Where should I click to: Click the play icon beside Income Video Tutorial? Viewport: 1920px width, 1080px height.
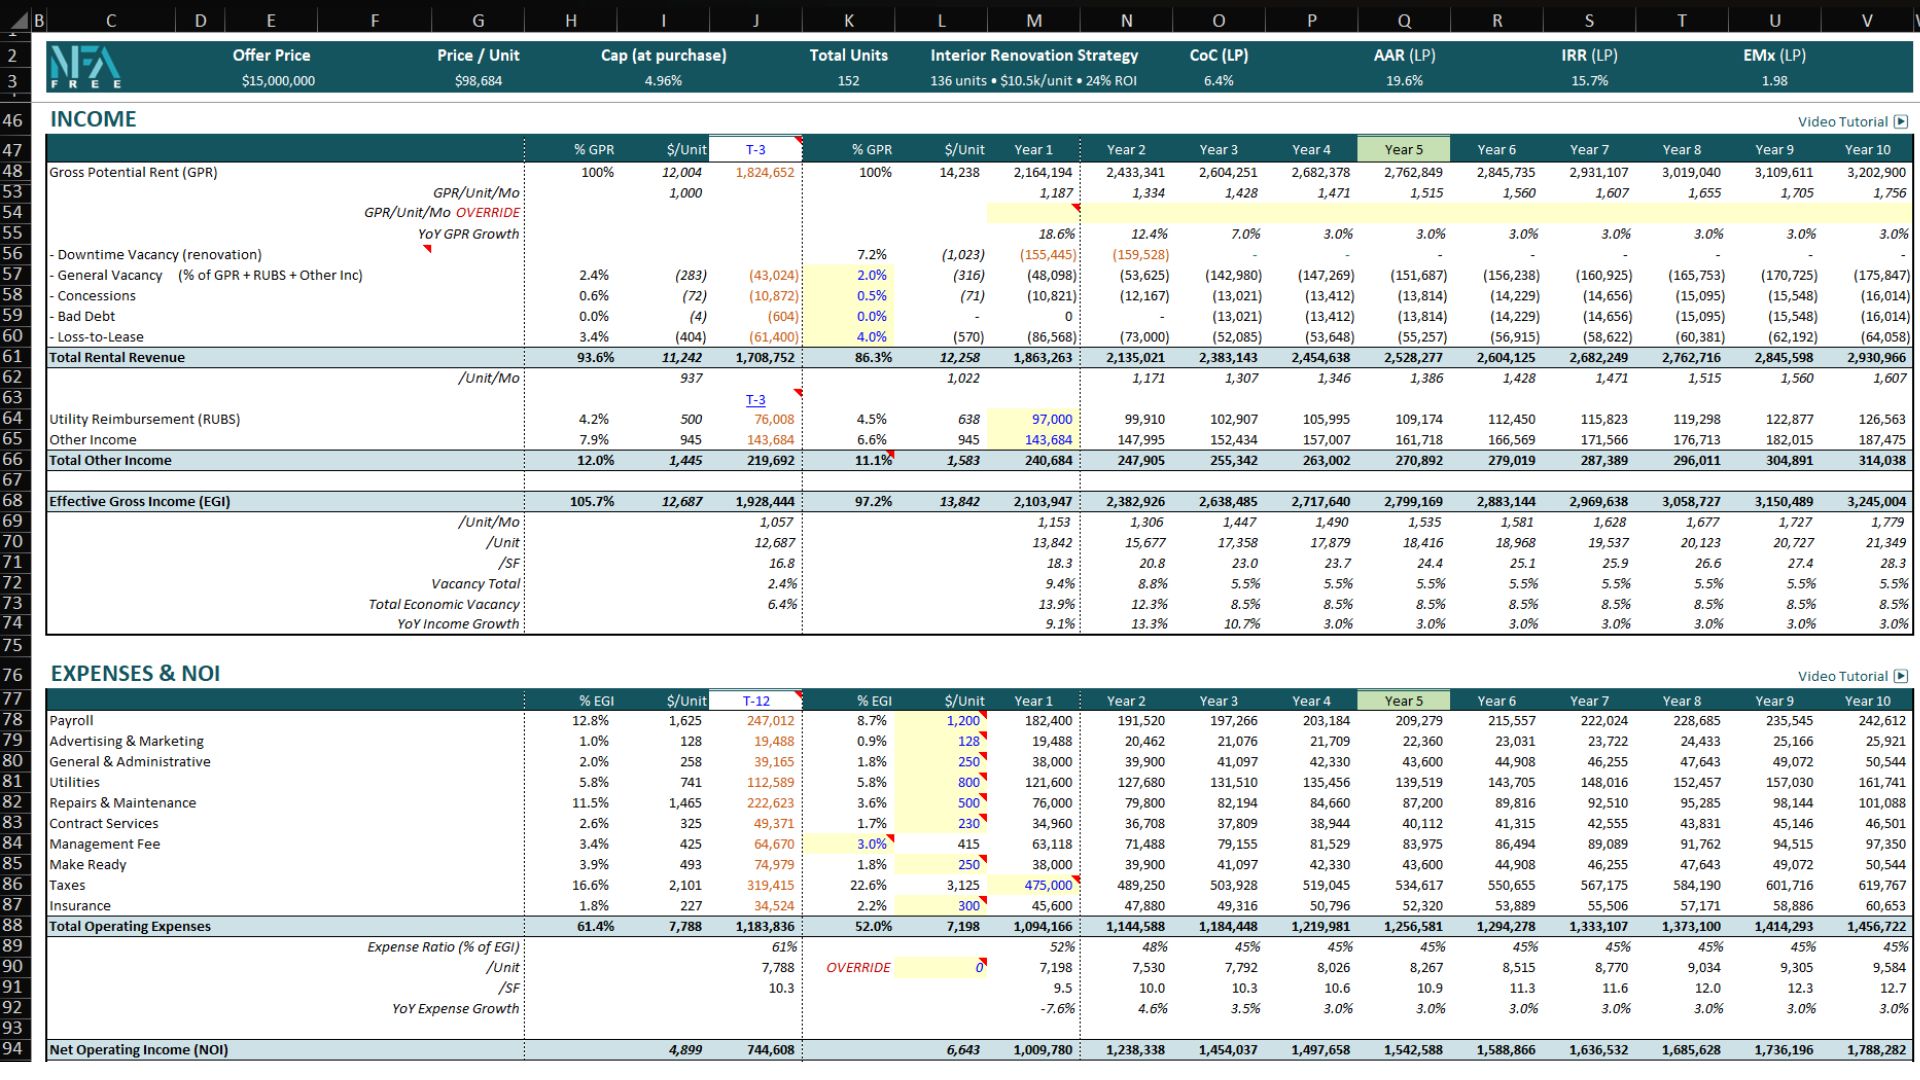1901,122
